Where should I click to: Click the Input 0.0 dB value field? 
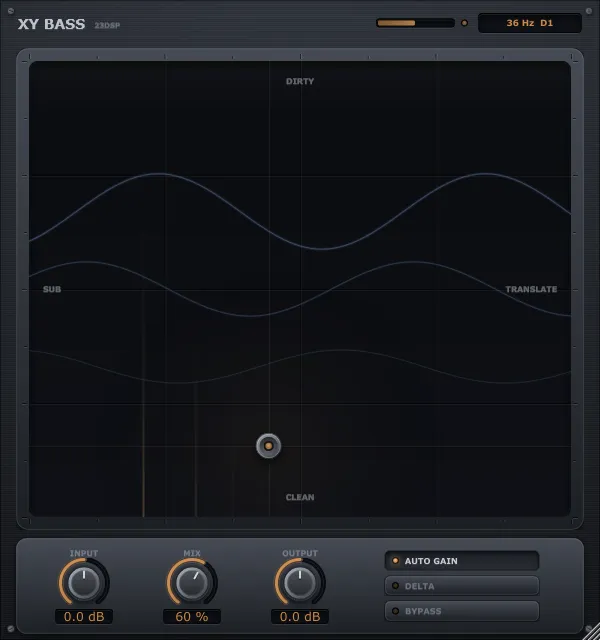84,616
